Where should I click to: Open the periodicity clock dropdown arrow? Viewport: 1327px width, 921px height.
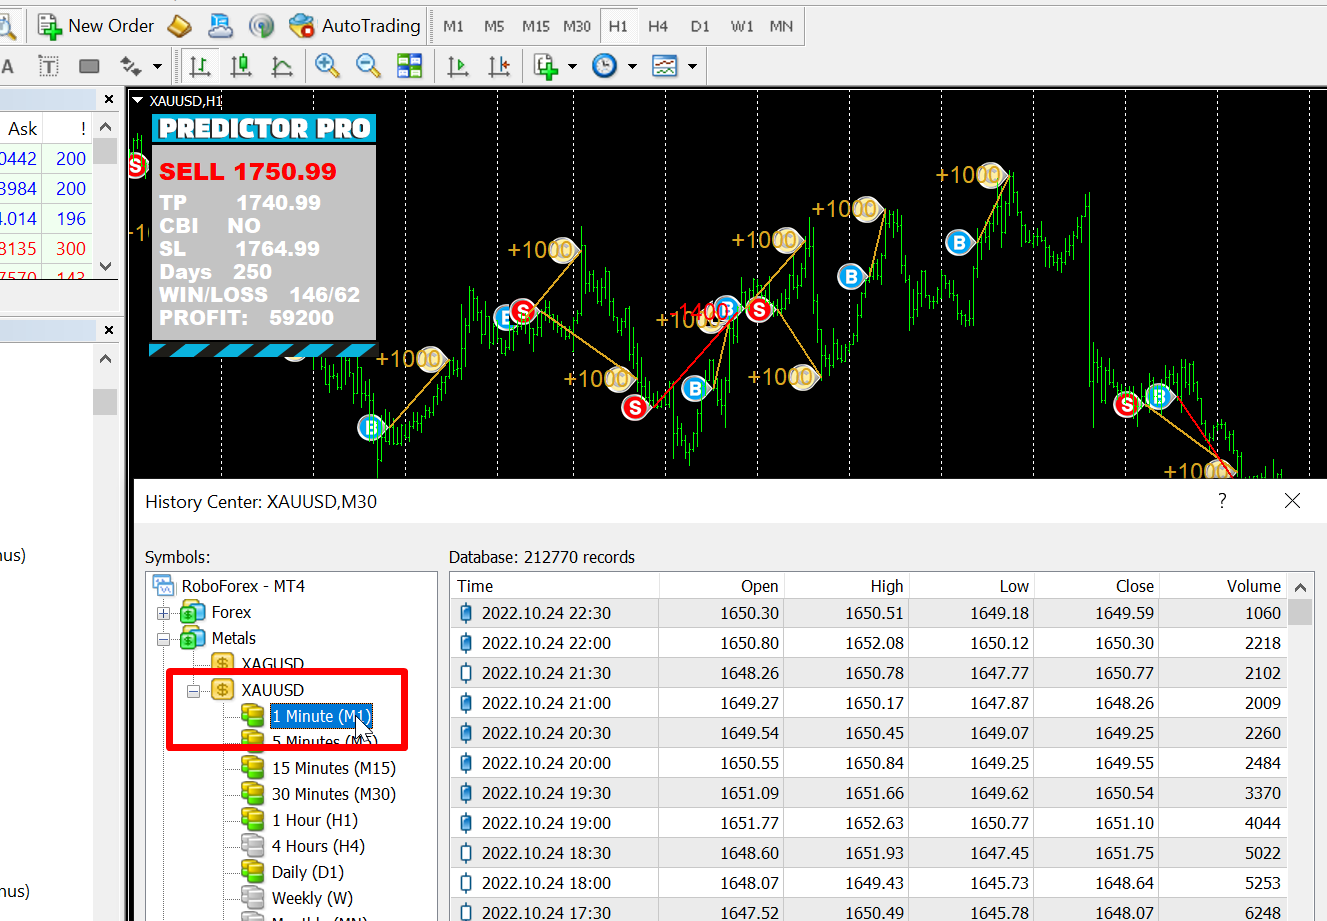tap(632, 67)
